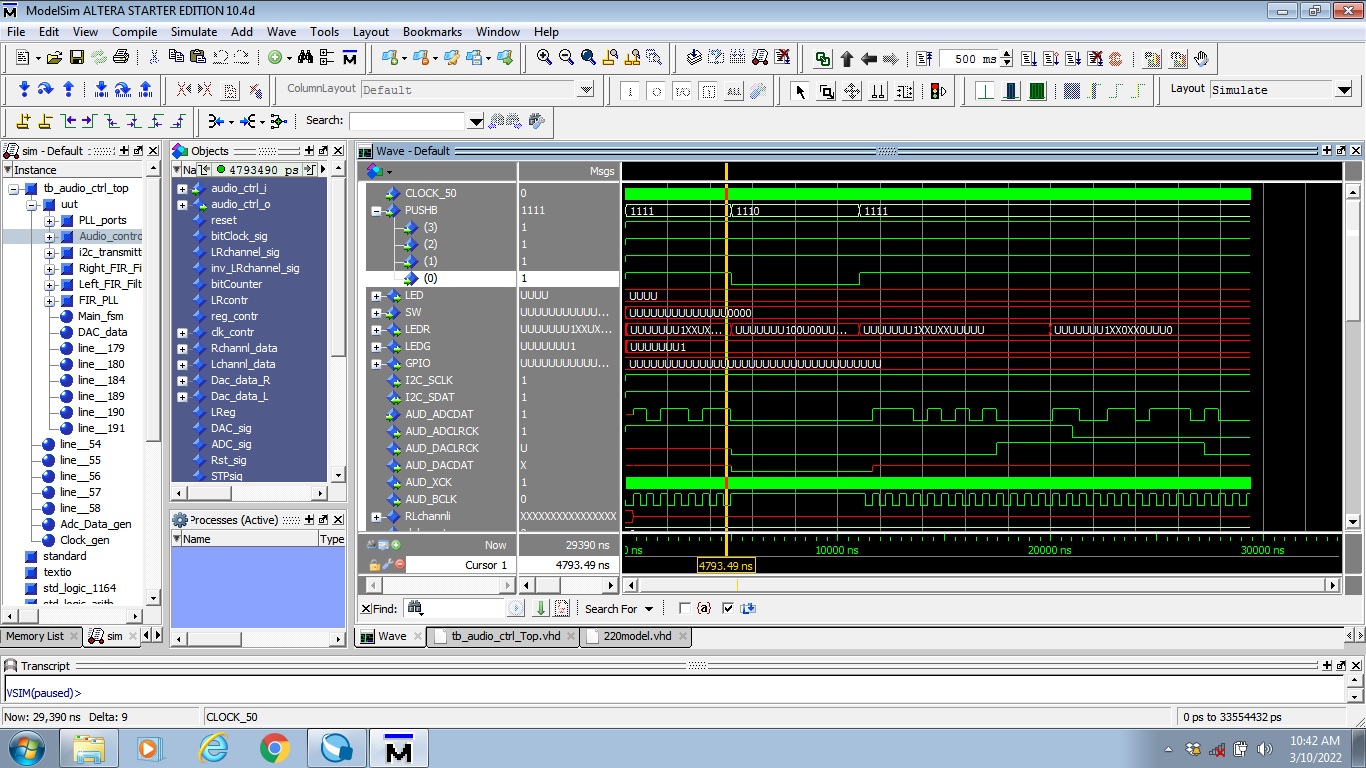Screen dimensions: 1366x768
Task: Click the Run icon beside the 500 ms field
Action: [1029, 58]
